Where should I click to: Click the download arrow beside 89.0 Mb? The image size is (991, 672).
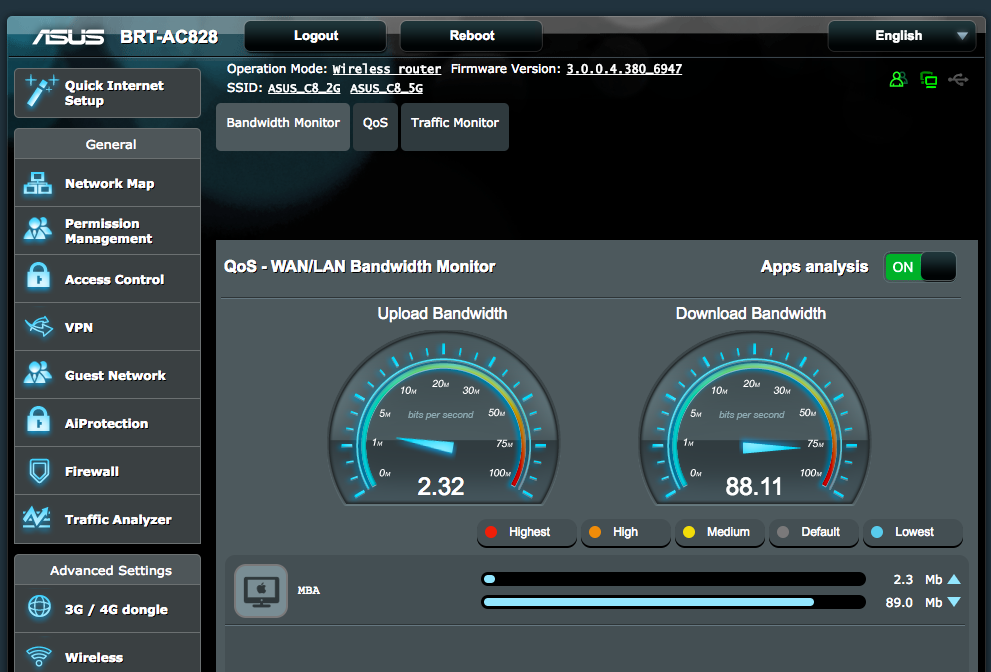pos(954,602)
